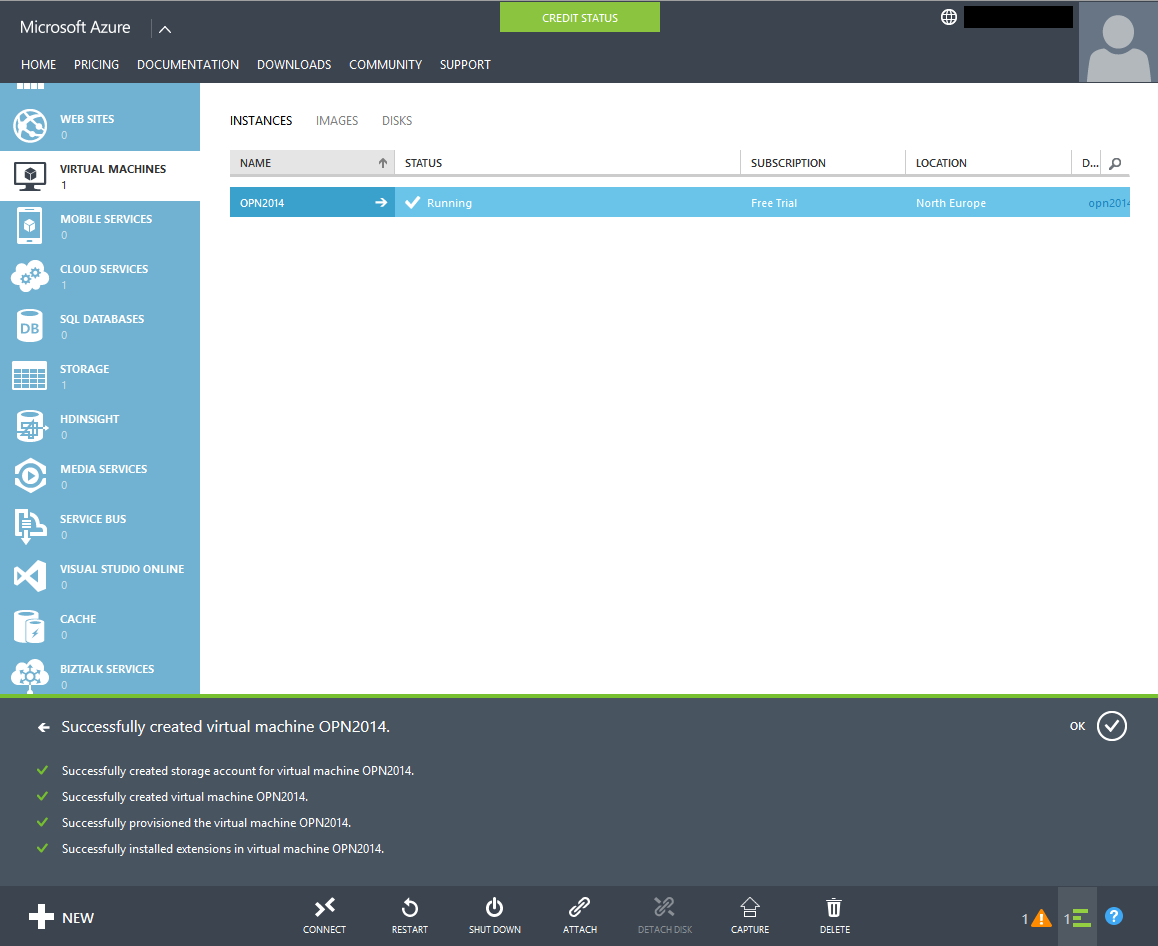The width and height of the screenshot is (1158, 946).
Task: Open the help question mark icon
Action: point(1114,916)
